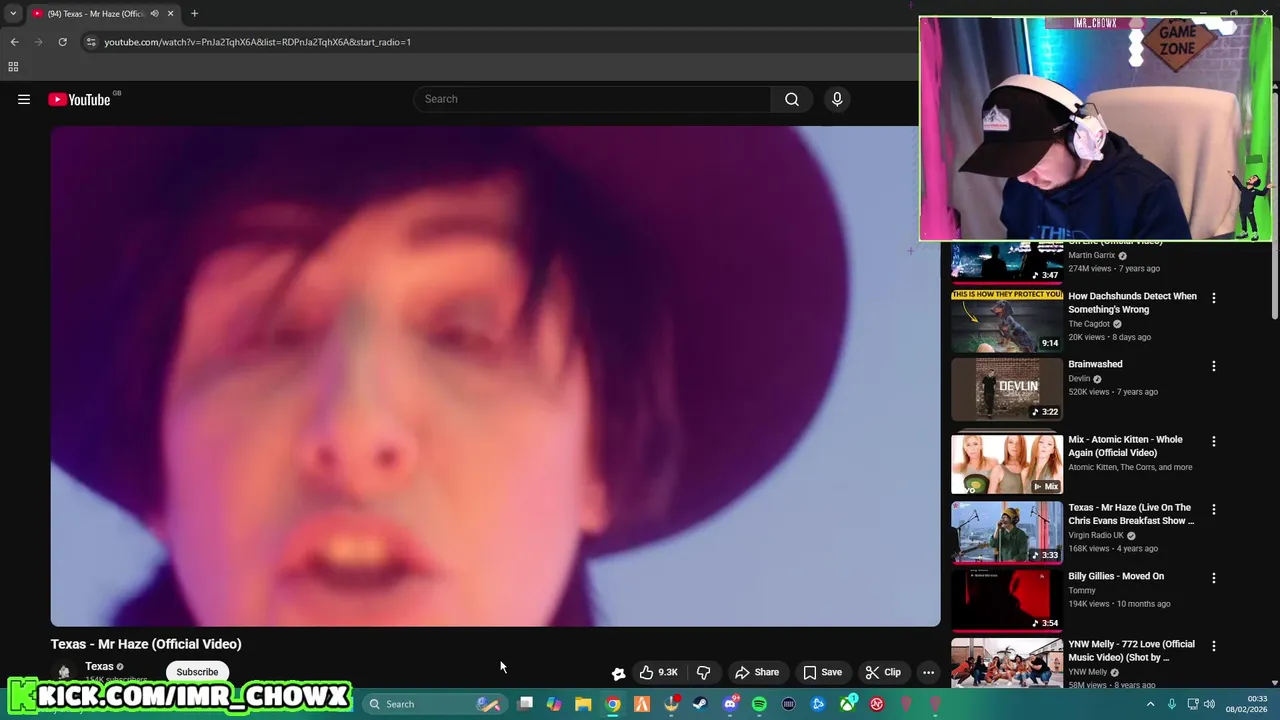Screen dimensions: 1280x720
Task: Open options for Billy Gillies video
Action: point(1214,578)
